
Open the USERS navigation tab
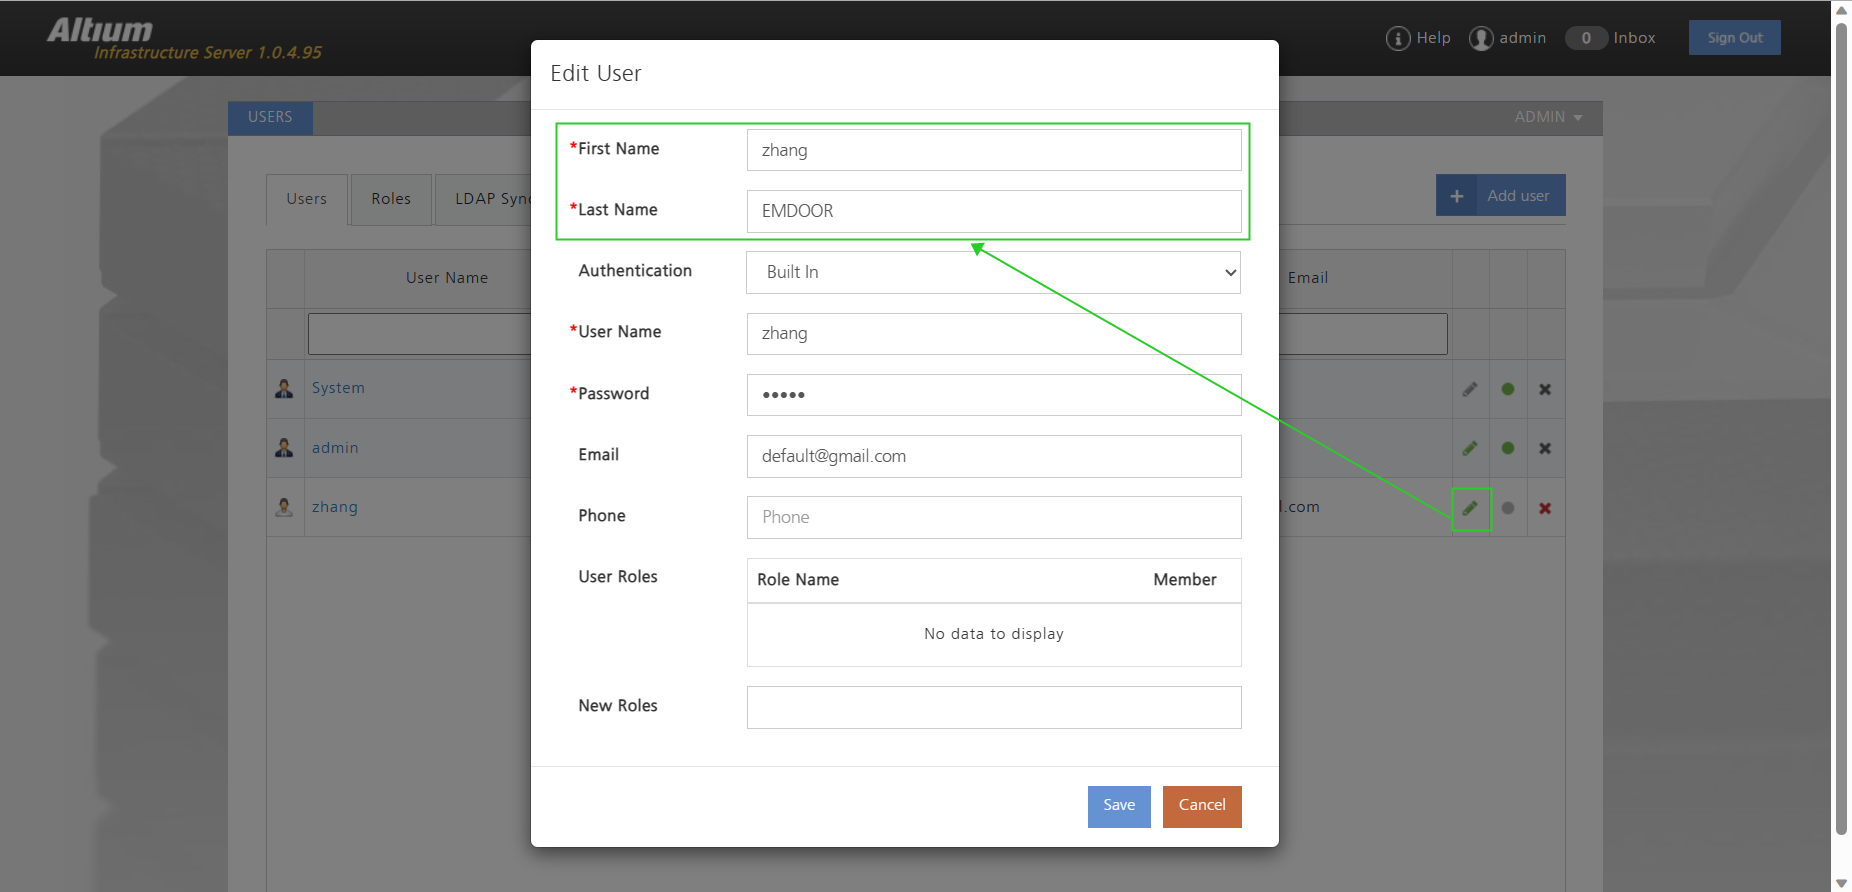pyautogui.click(x=270, y=117)
